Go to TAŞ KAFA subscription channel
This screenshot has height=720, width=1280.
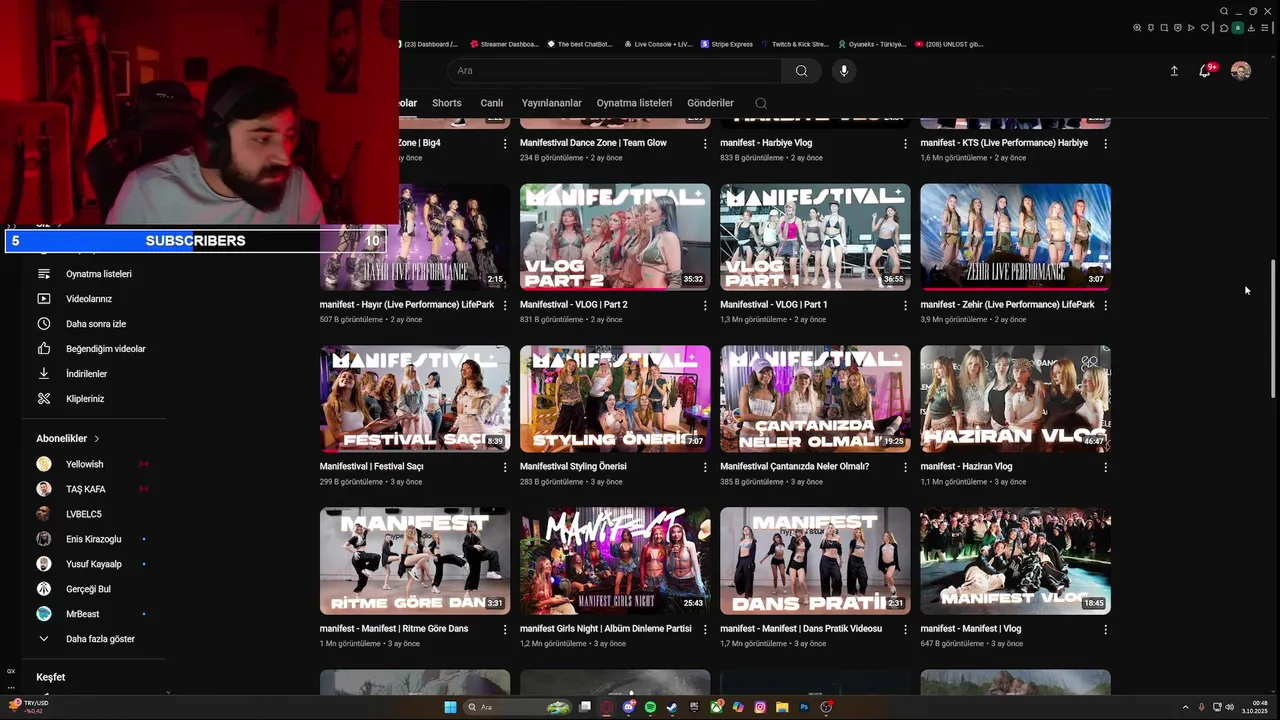85,489
